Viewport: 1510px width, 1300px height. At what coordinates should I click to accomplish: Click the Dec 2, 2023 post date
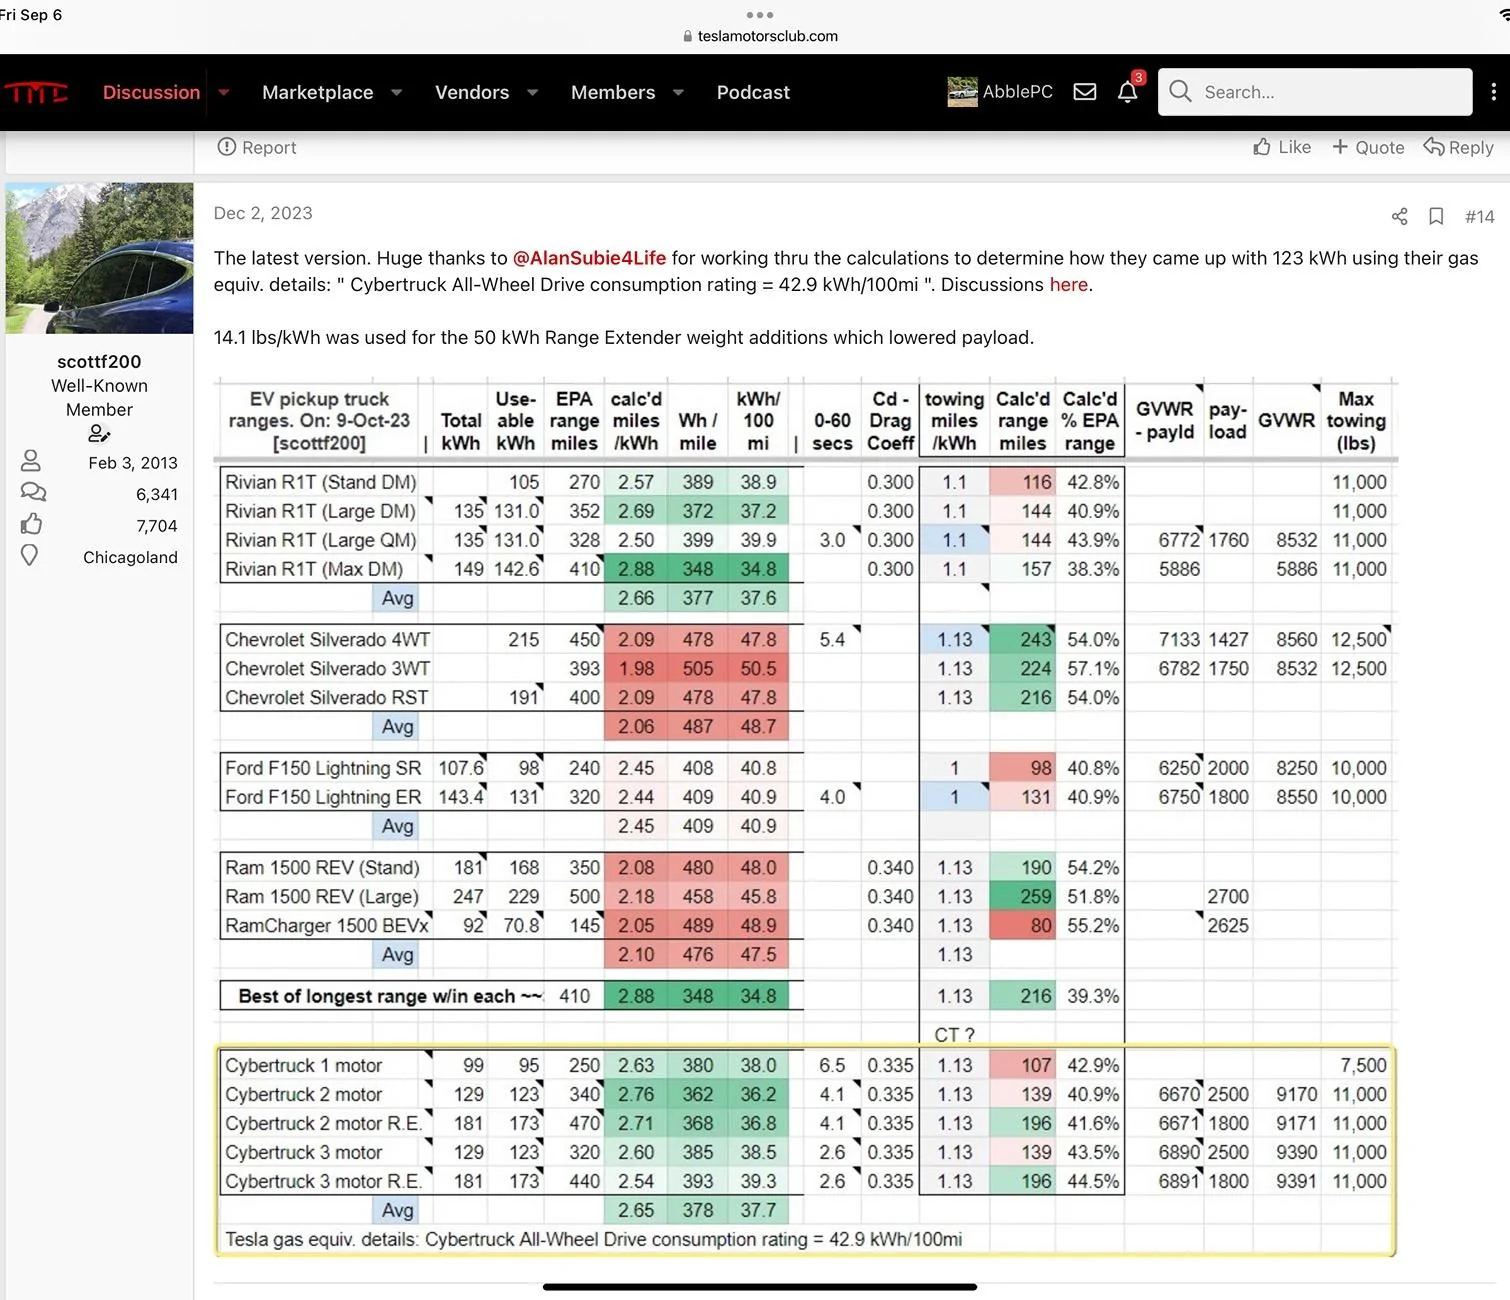click(x=263, y=213)
